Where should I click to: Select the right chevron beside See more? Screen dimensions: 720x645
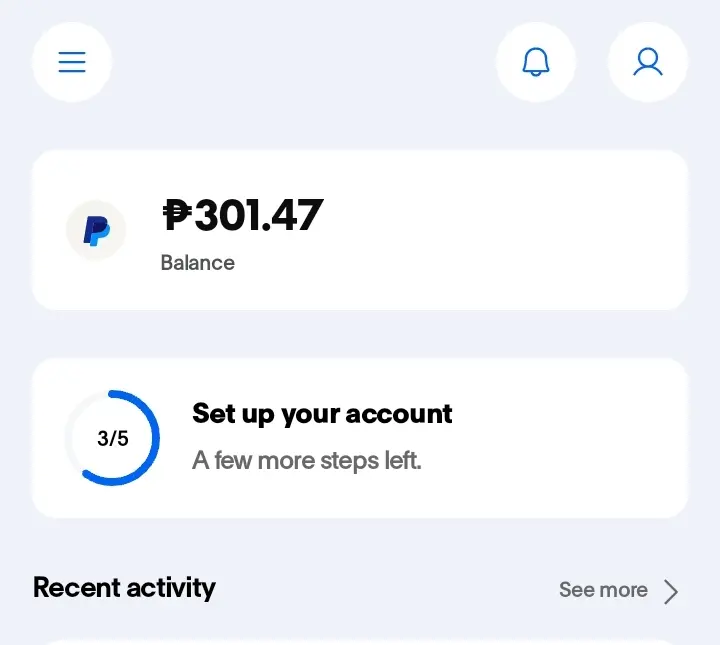[x=671, y=591]
